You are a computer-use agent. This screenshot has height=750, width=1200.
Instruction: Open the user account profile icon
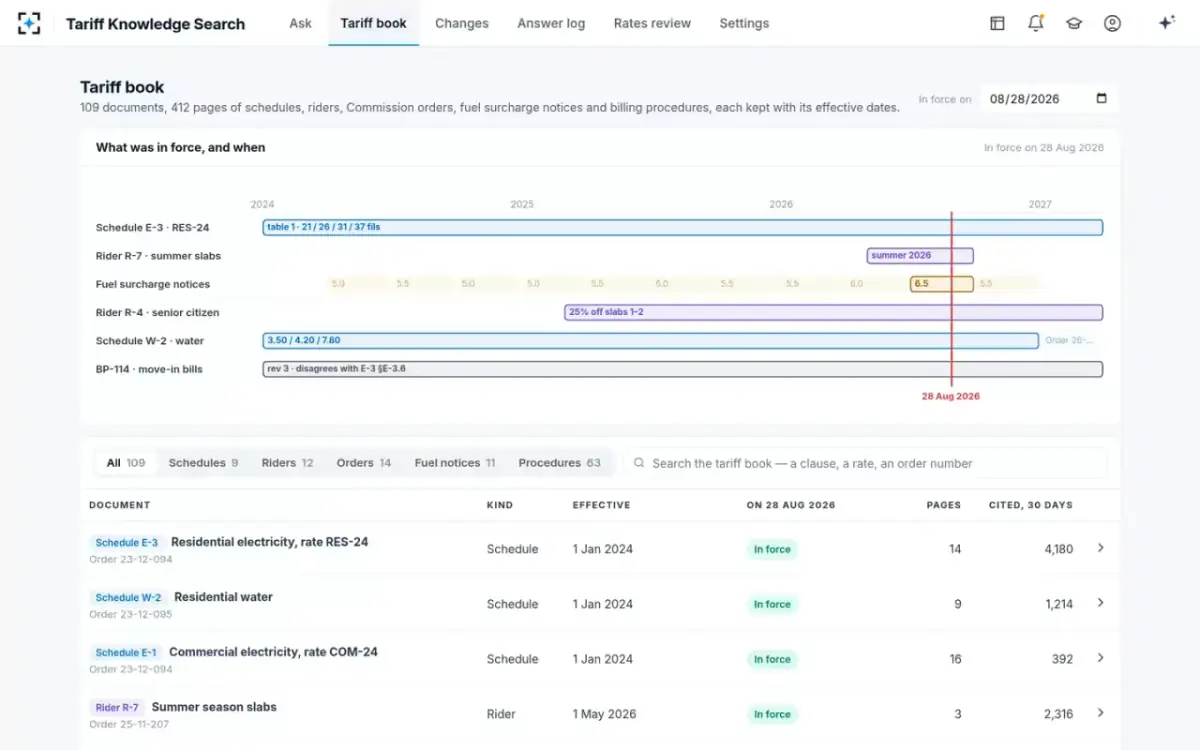tap(1112, 23)
